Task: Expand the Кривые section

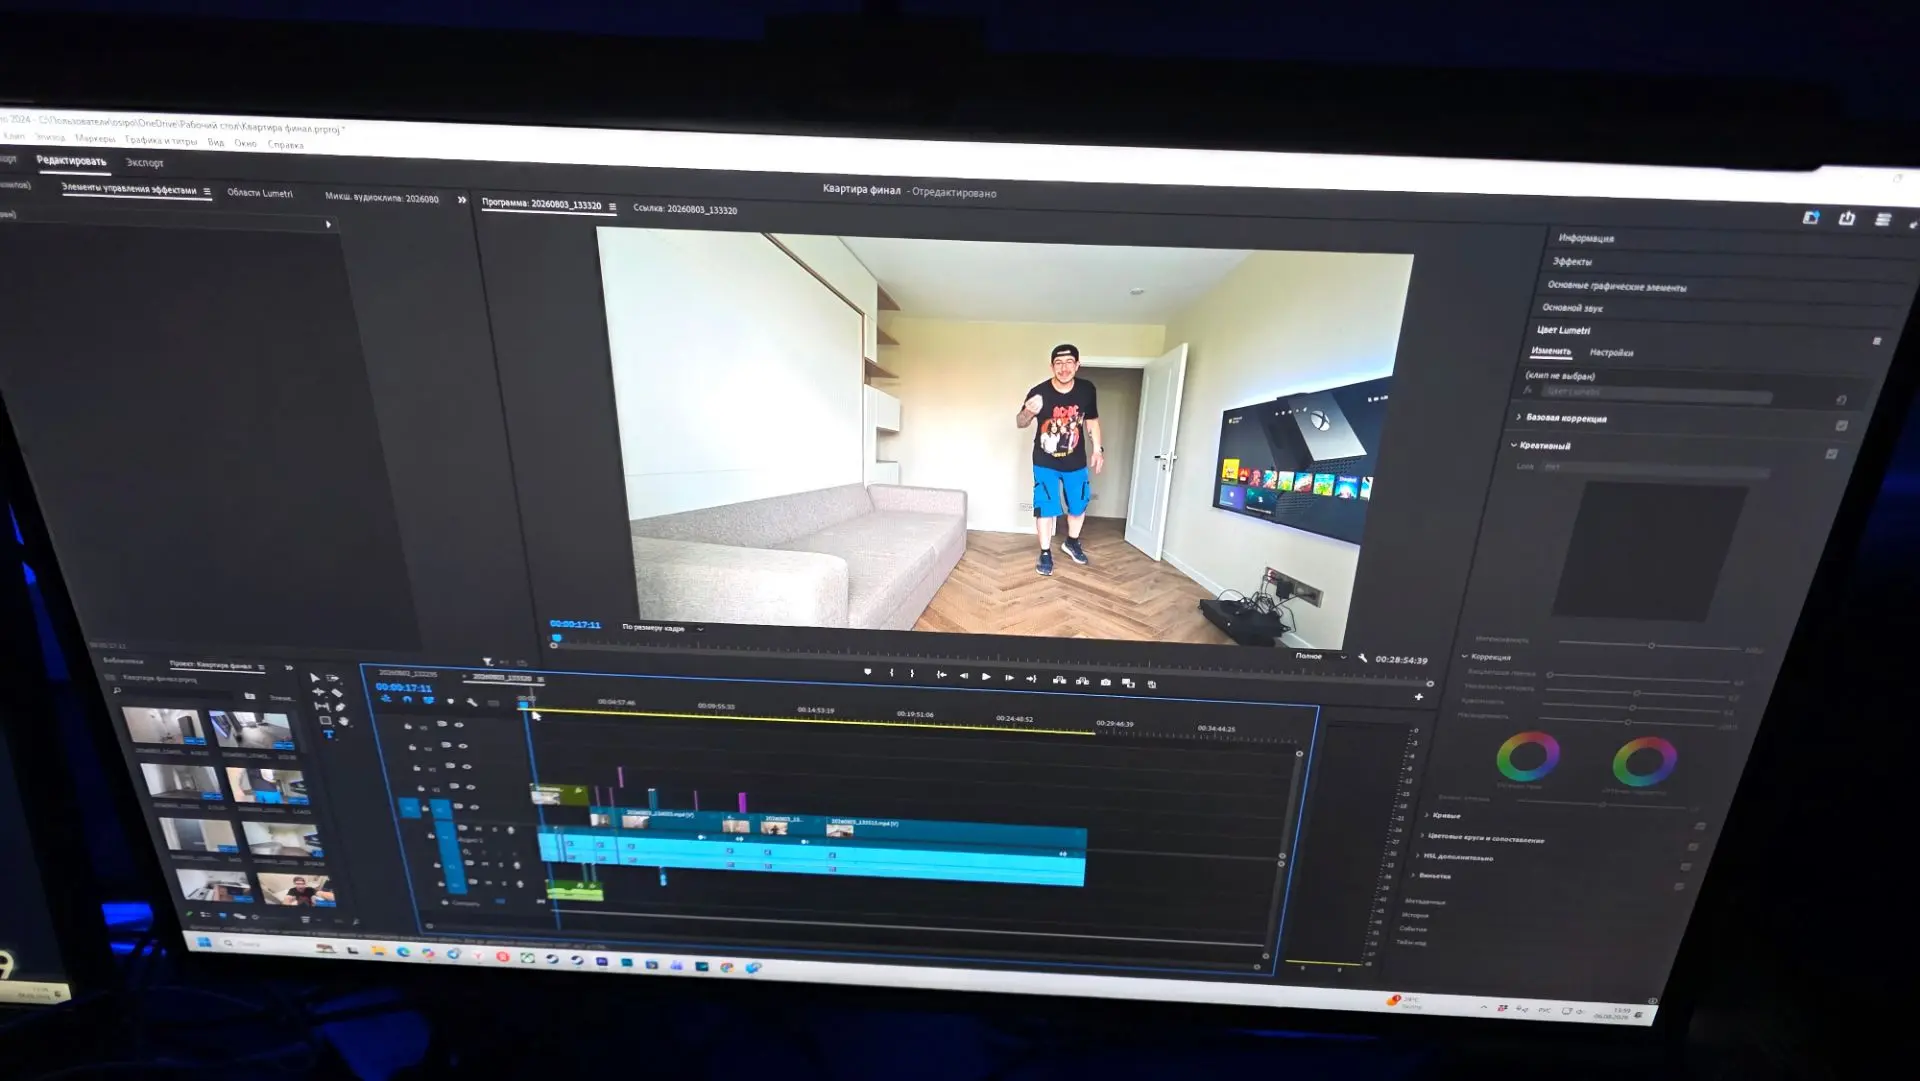Action: point(1426,815)
